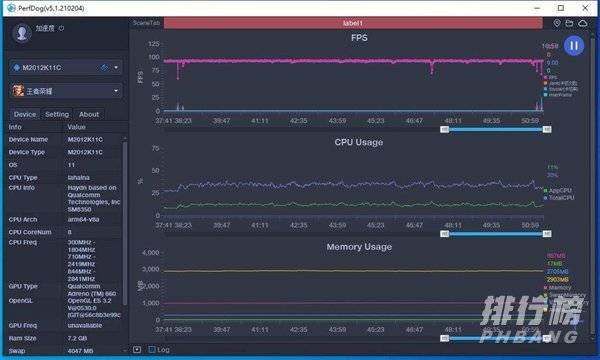Click the CPU Usage chart title
The image size is (600, 360).
click(359, 142)
